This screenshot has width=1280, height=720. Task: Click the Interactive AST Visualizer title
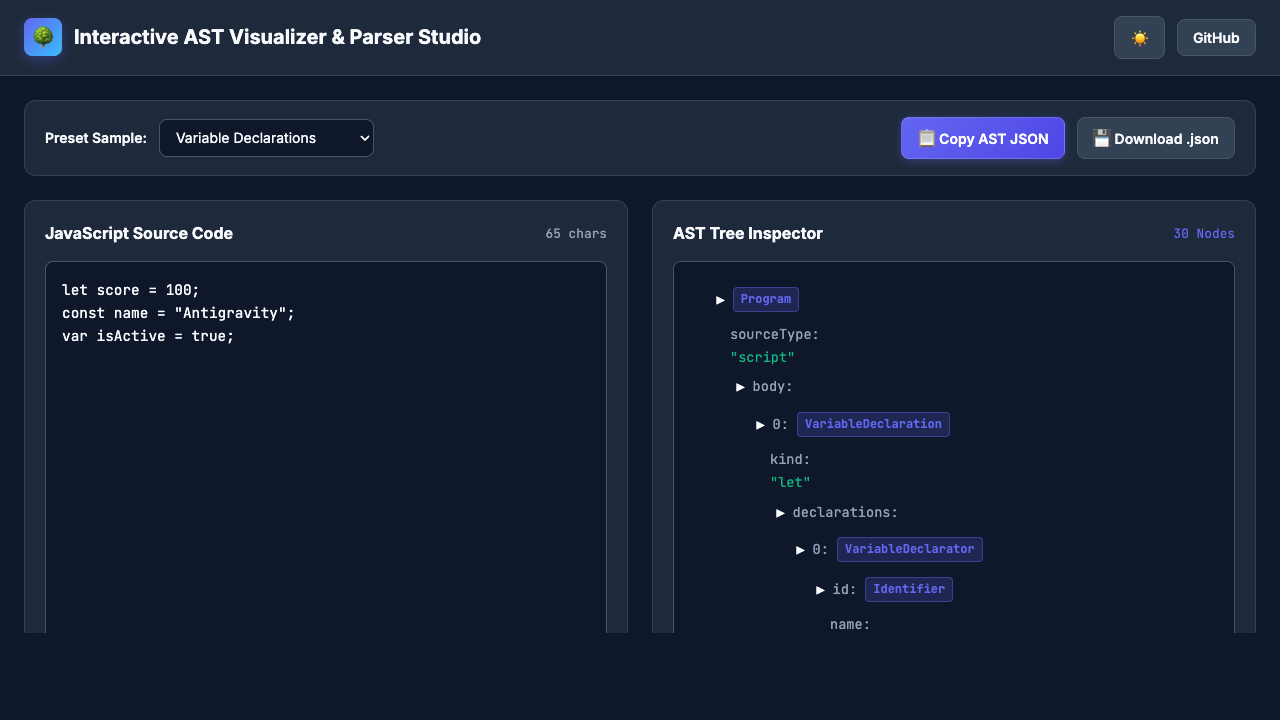click(277, 37)
